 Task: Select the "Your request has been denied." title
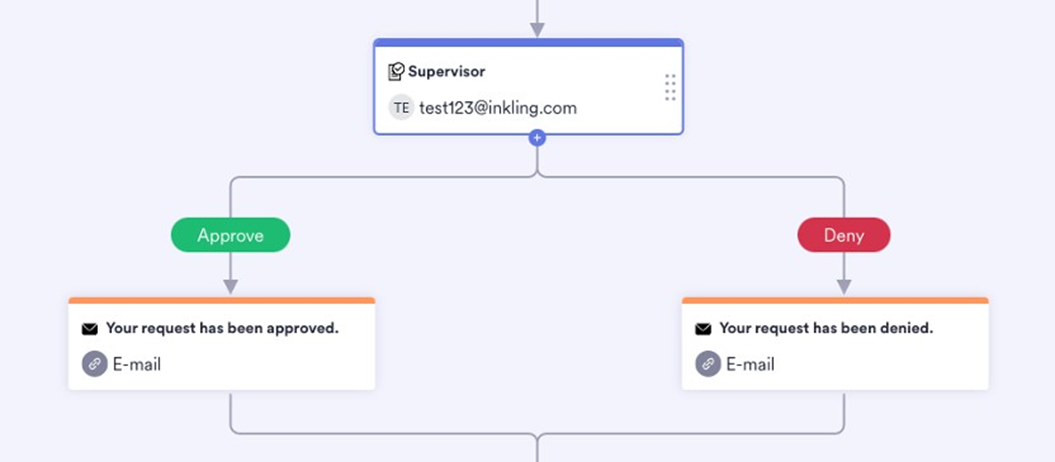point(826,328)
